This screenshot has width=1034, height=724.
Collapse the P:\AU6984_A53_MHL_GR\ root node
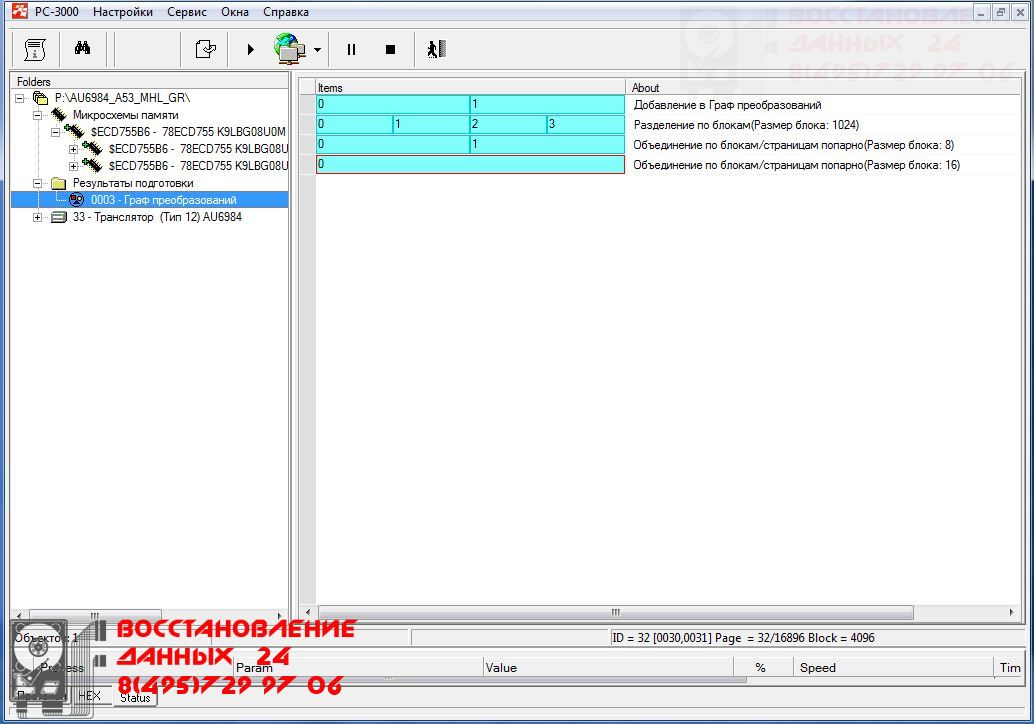pyautogui.click(x=20, y=98)
